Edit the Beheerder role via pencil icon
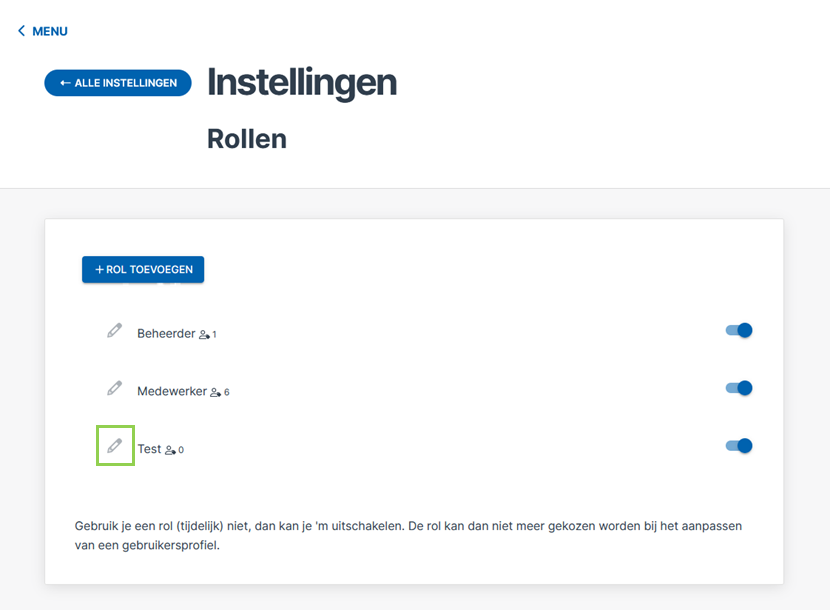The image size is (830, 610). coord(114,330)
